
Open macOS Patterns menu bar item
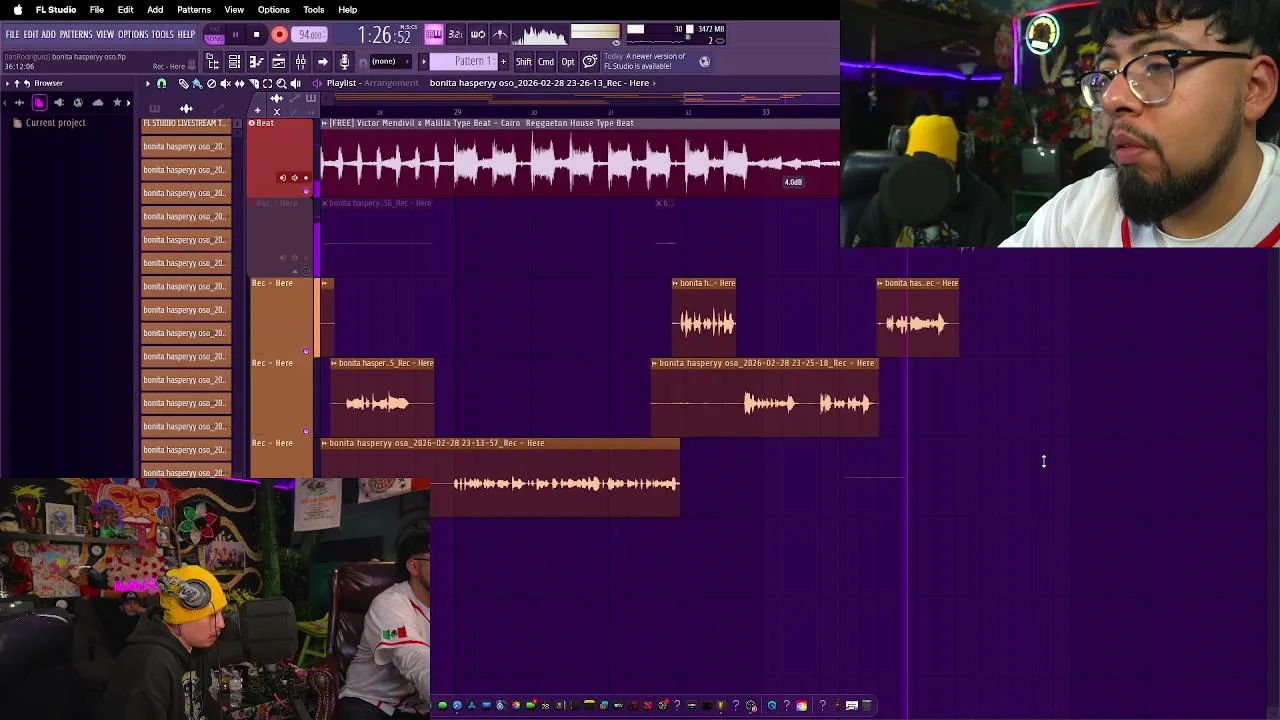(x=194, y=10)
